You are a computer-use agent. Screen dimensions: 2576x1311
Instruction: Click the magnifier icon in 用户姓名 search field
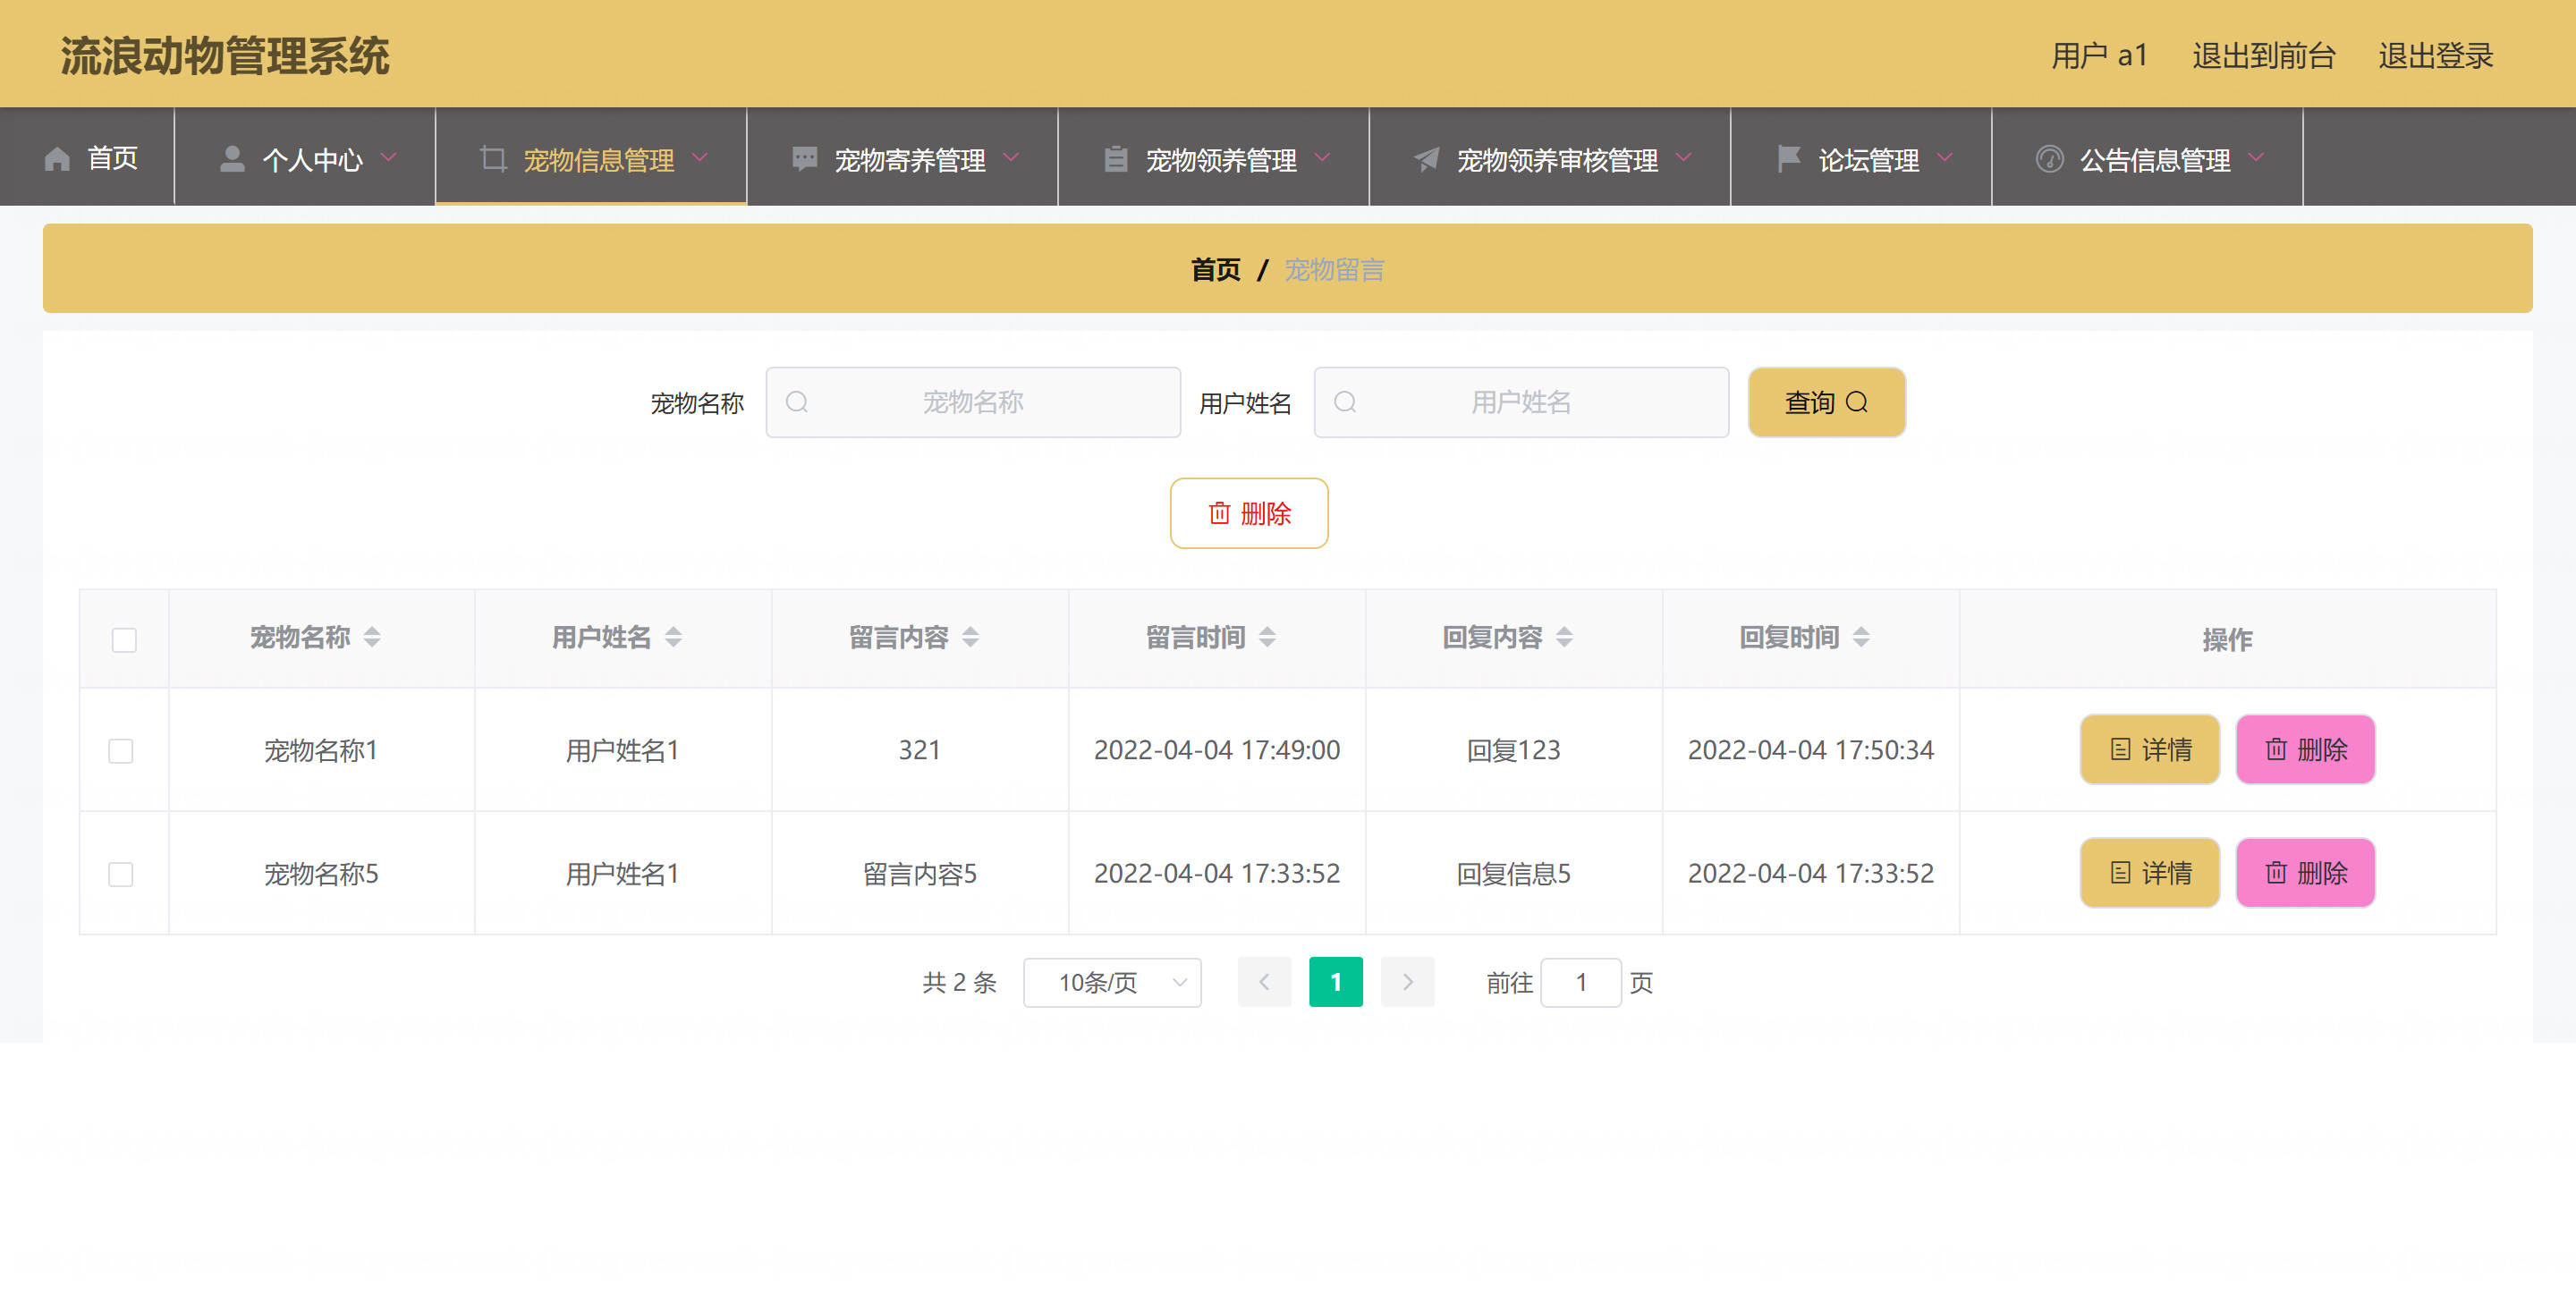(1345, 402)
